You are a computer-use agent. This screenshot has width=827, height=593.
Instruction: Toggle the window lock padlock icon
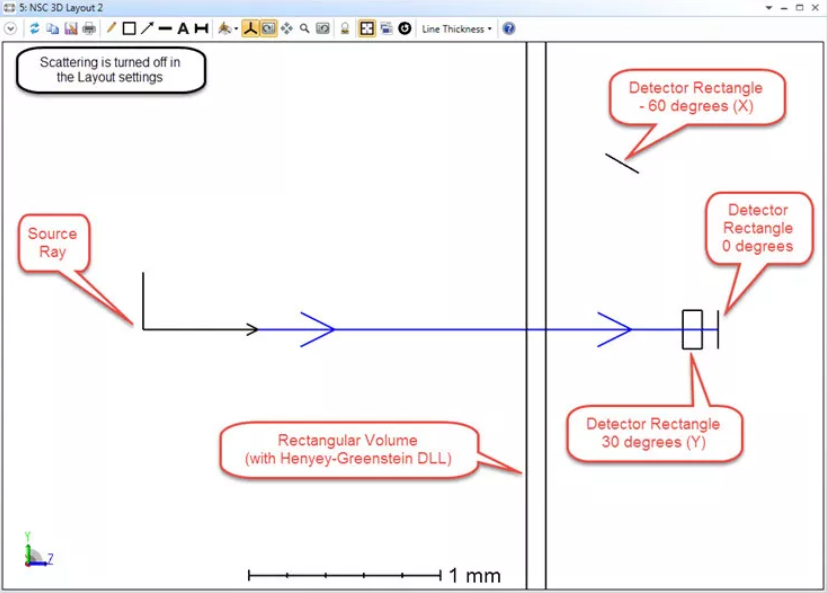pos(344,29)
